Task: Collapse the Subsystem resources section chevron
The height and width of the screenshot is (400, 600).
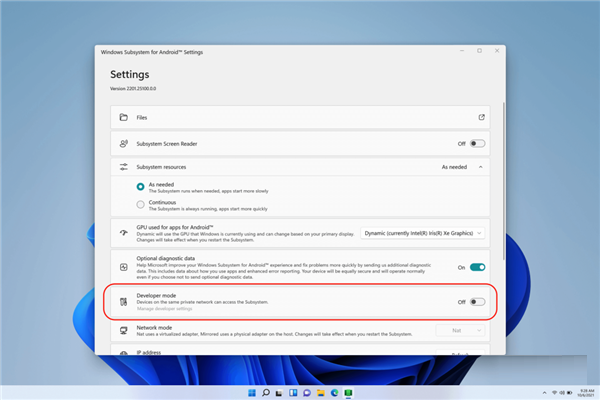Action: (x=481, y=167)
